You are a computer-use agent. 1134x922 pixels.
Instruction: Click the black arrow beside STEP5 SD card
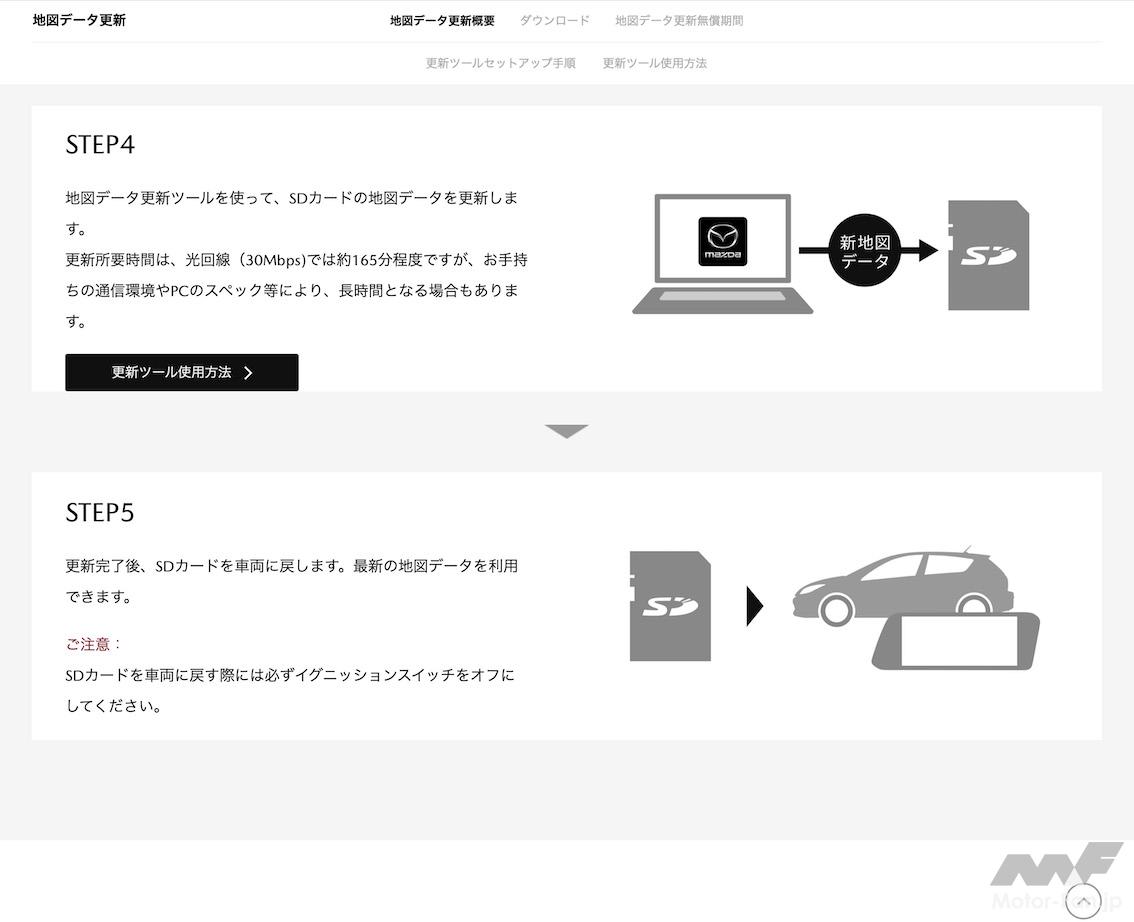[755, 606]
